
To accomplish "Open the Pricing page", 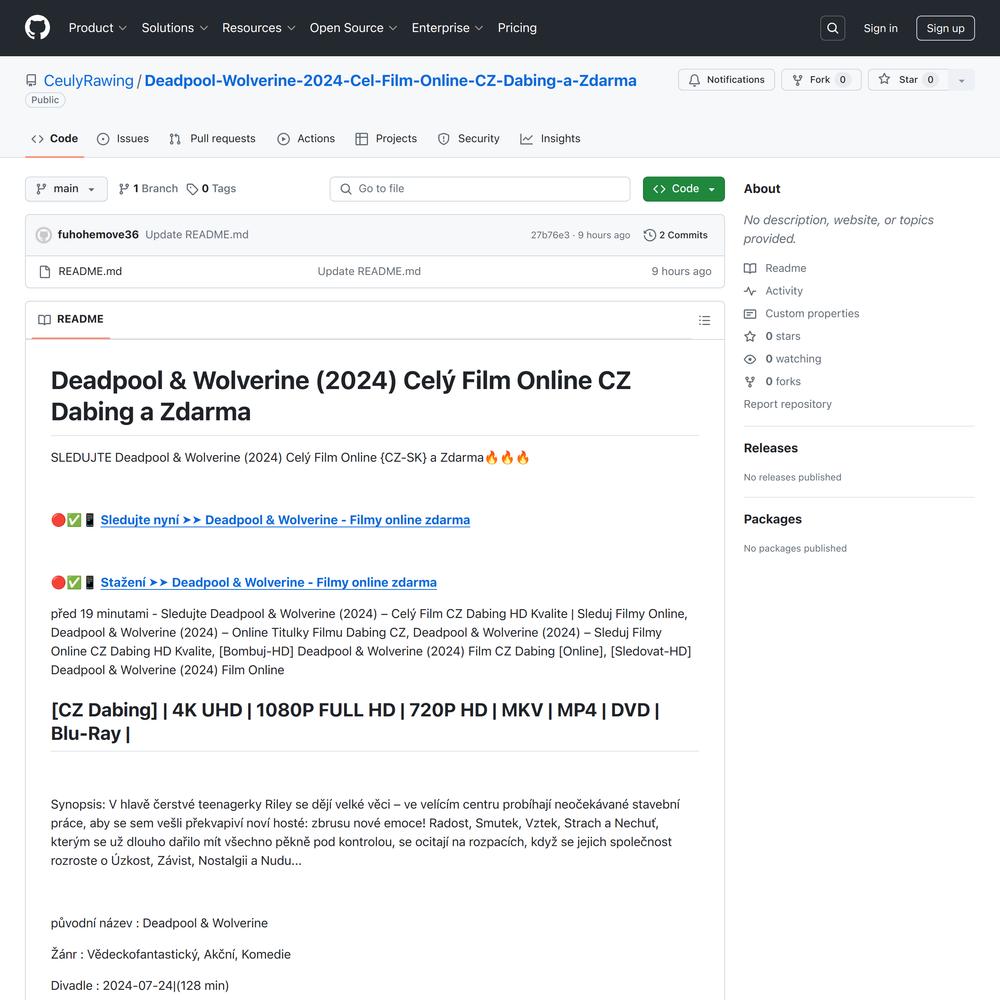I will coord(517,28).
